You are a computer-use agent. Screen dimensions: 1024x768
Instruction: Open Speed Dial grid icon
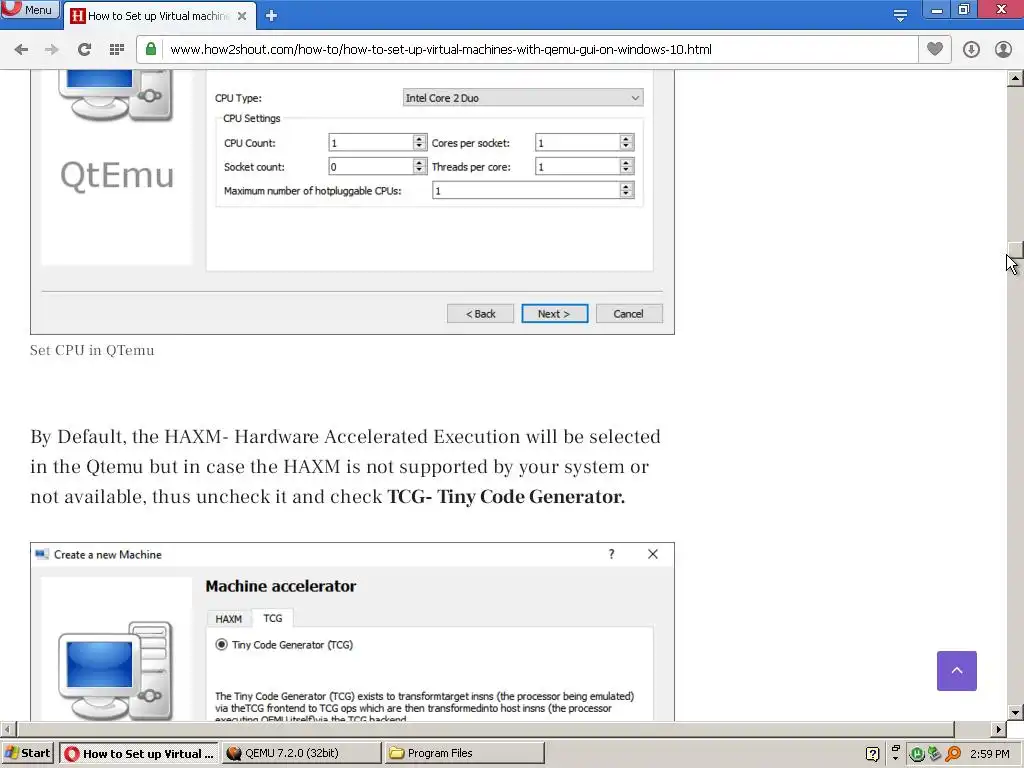(x=117, y=50)
